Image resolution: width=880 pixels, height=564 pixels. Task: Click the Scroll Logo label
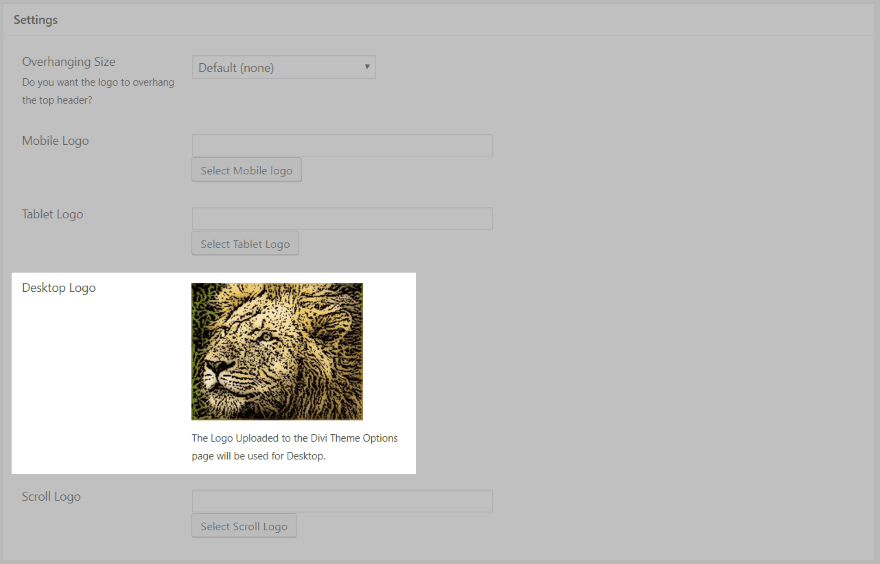[x=52, y=497]
